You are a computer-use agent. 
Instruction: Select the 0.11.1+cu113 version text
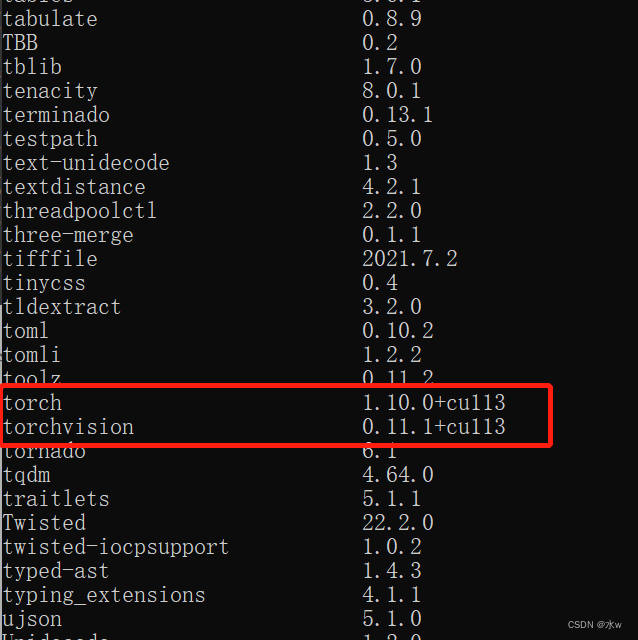(x=434, y=427)
